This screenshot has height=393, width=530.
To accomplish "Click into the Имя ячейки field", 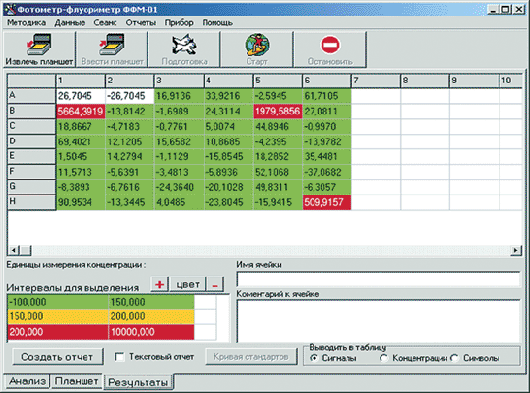I will pos(378,279).
